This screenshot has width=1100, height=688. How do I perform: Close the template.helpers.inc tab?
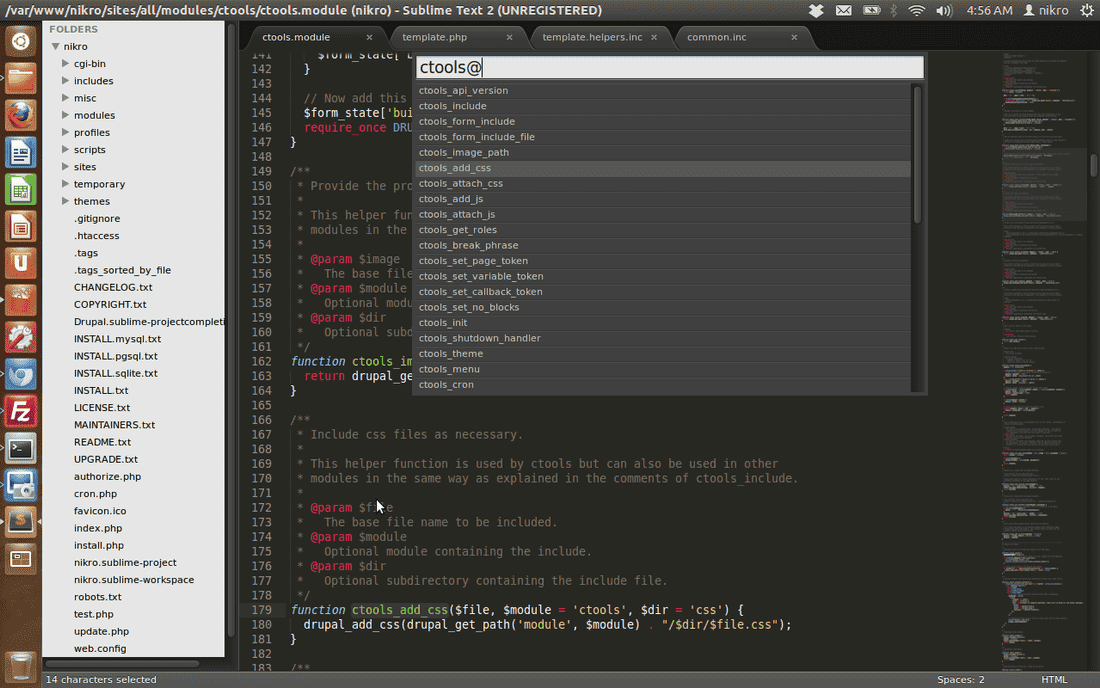coord(654,37)
